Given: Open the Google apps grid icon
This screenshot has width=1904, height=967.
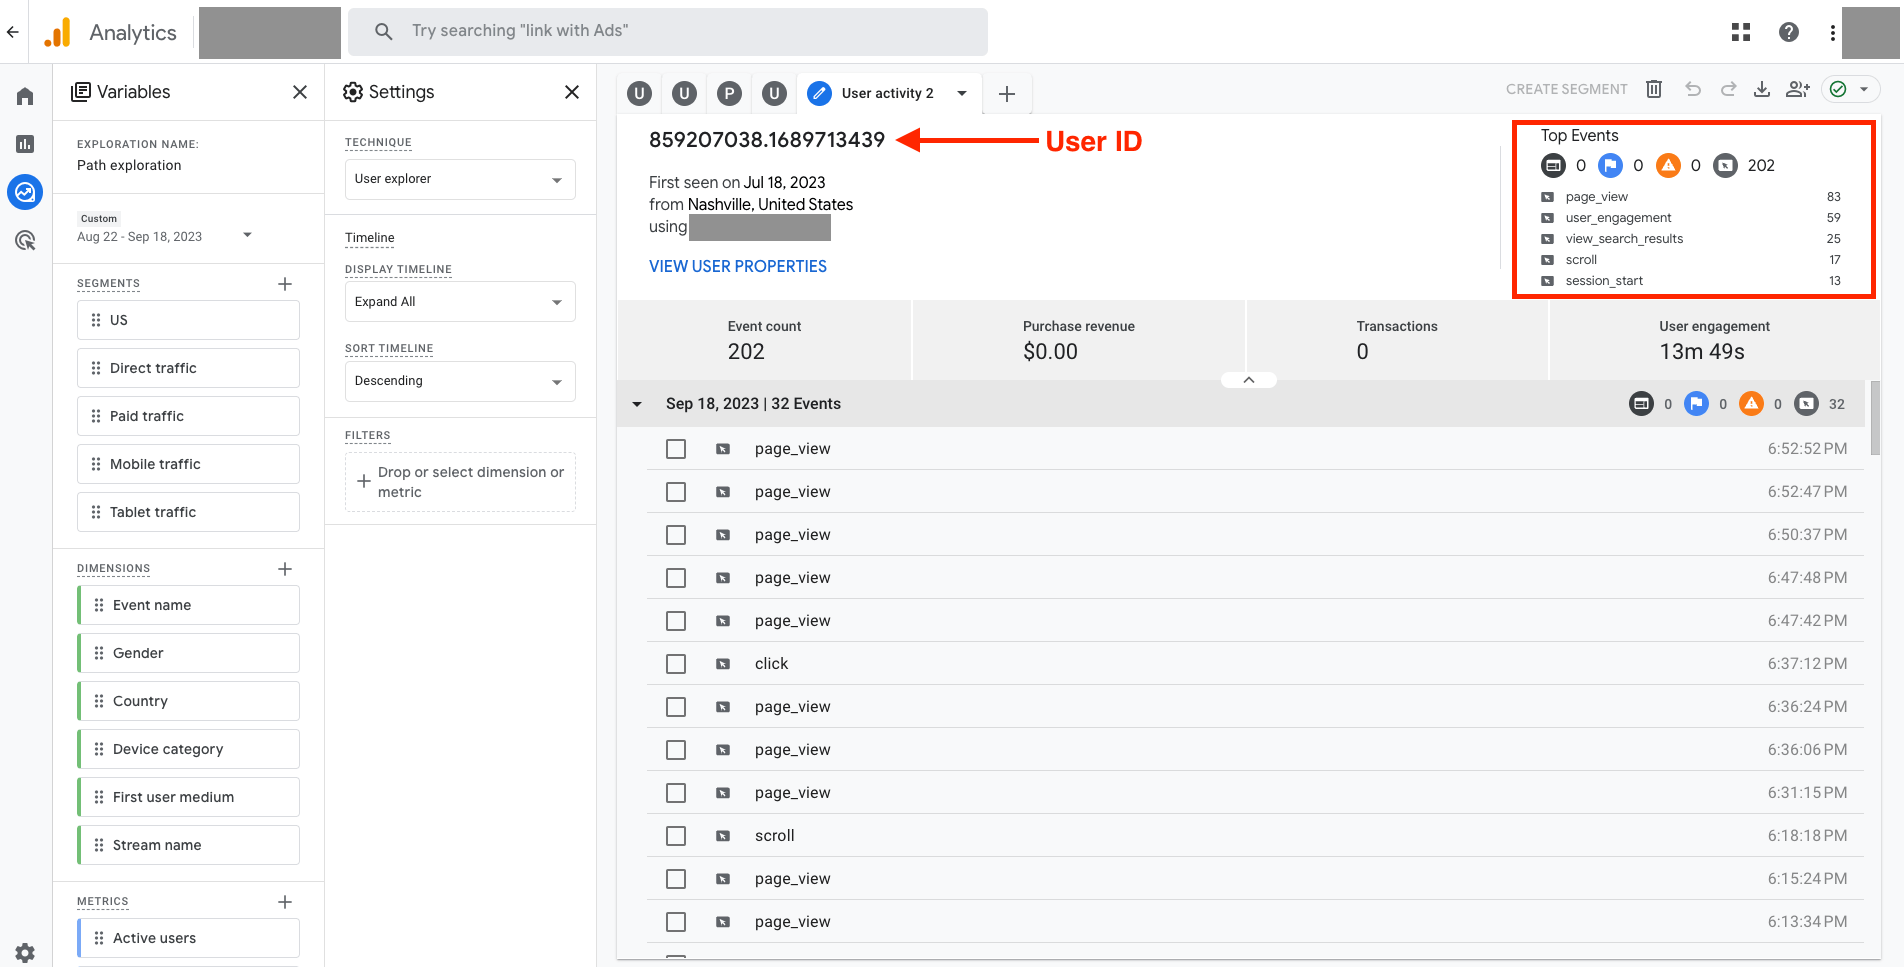Looking at the screenshot, I should pyautogui.click(x=1741, y=32).
